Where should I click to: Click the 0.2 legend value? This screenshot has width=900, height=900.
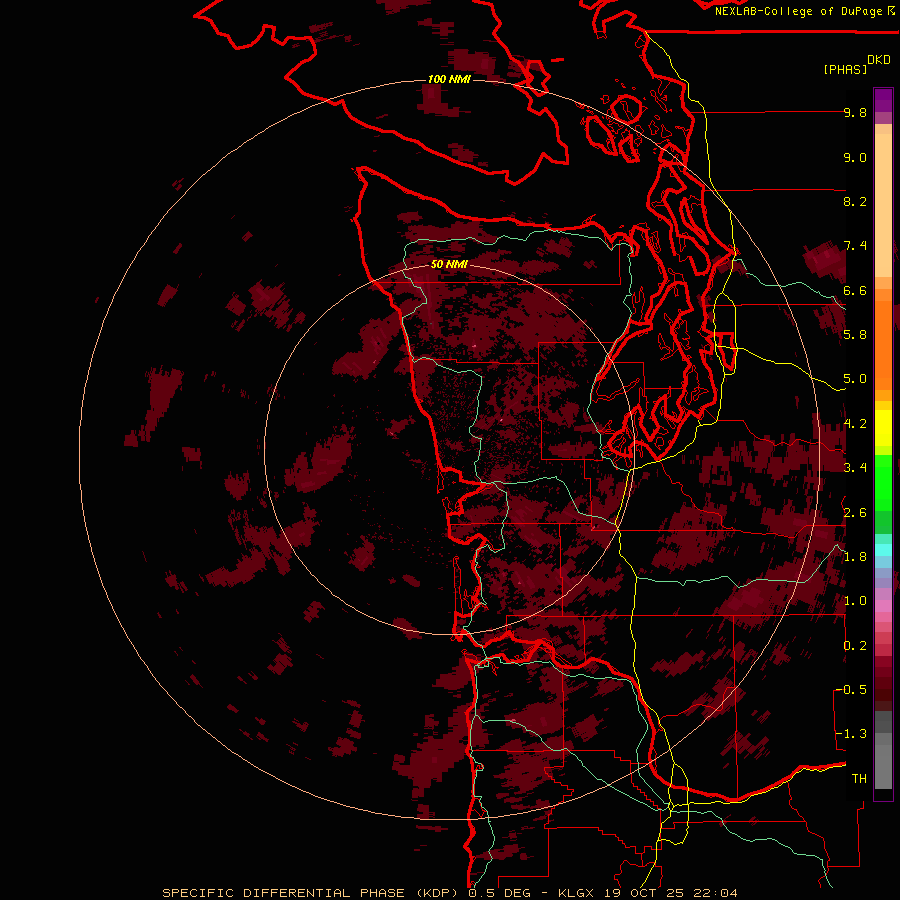coord(855,646)
